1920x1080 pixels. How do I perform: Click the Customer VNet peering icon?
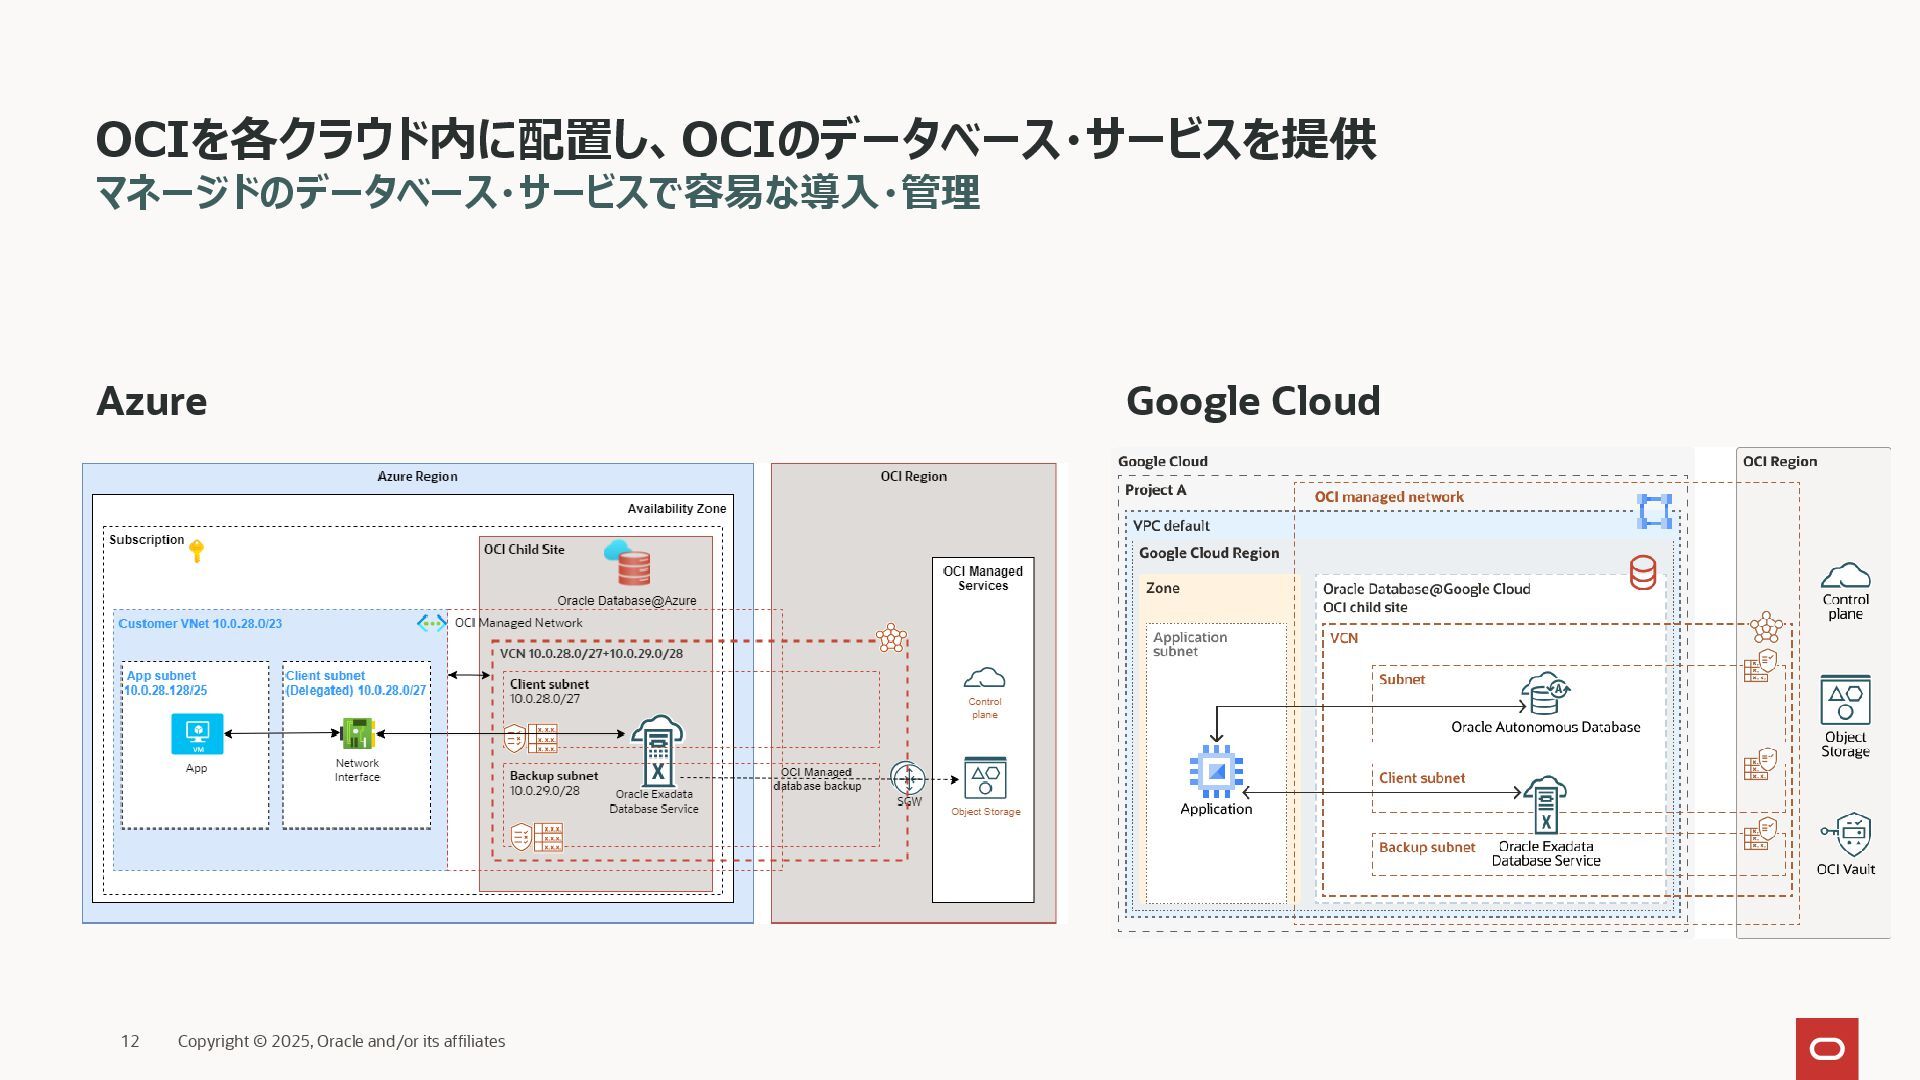[431, 623]
